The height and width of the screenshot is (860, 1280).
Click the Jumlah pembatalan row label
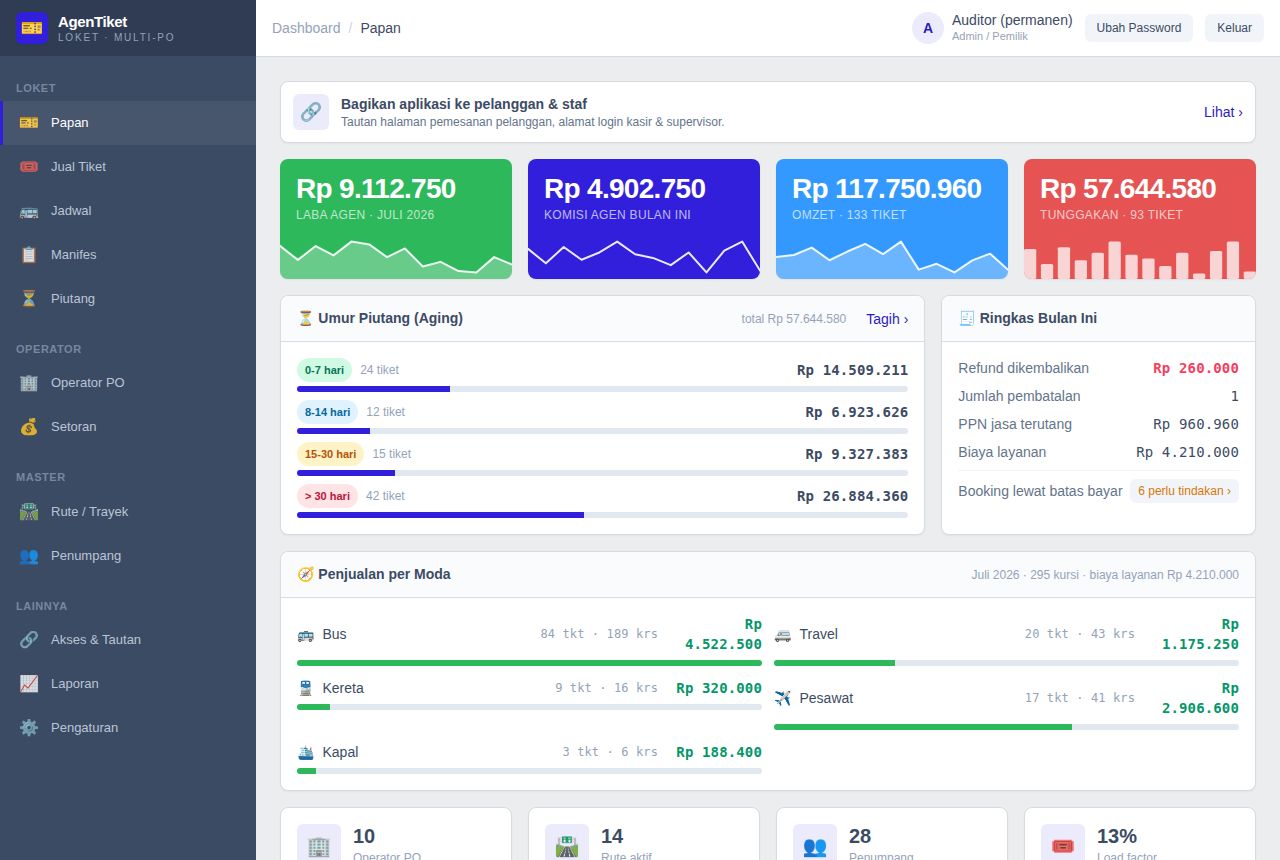[x=1019, y=396]
